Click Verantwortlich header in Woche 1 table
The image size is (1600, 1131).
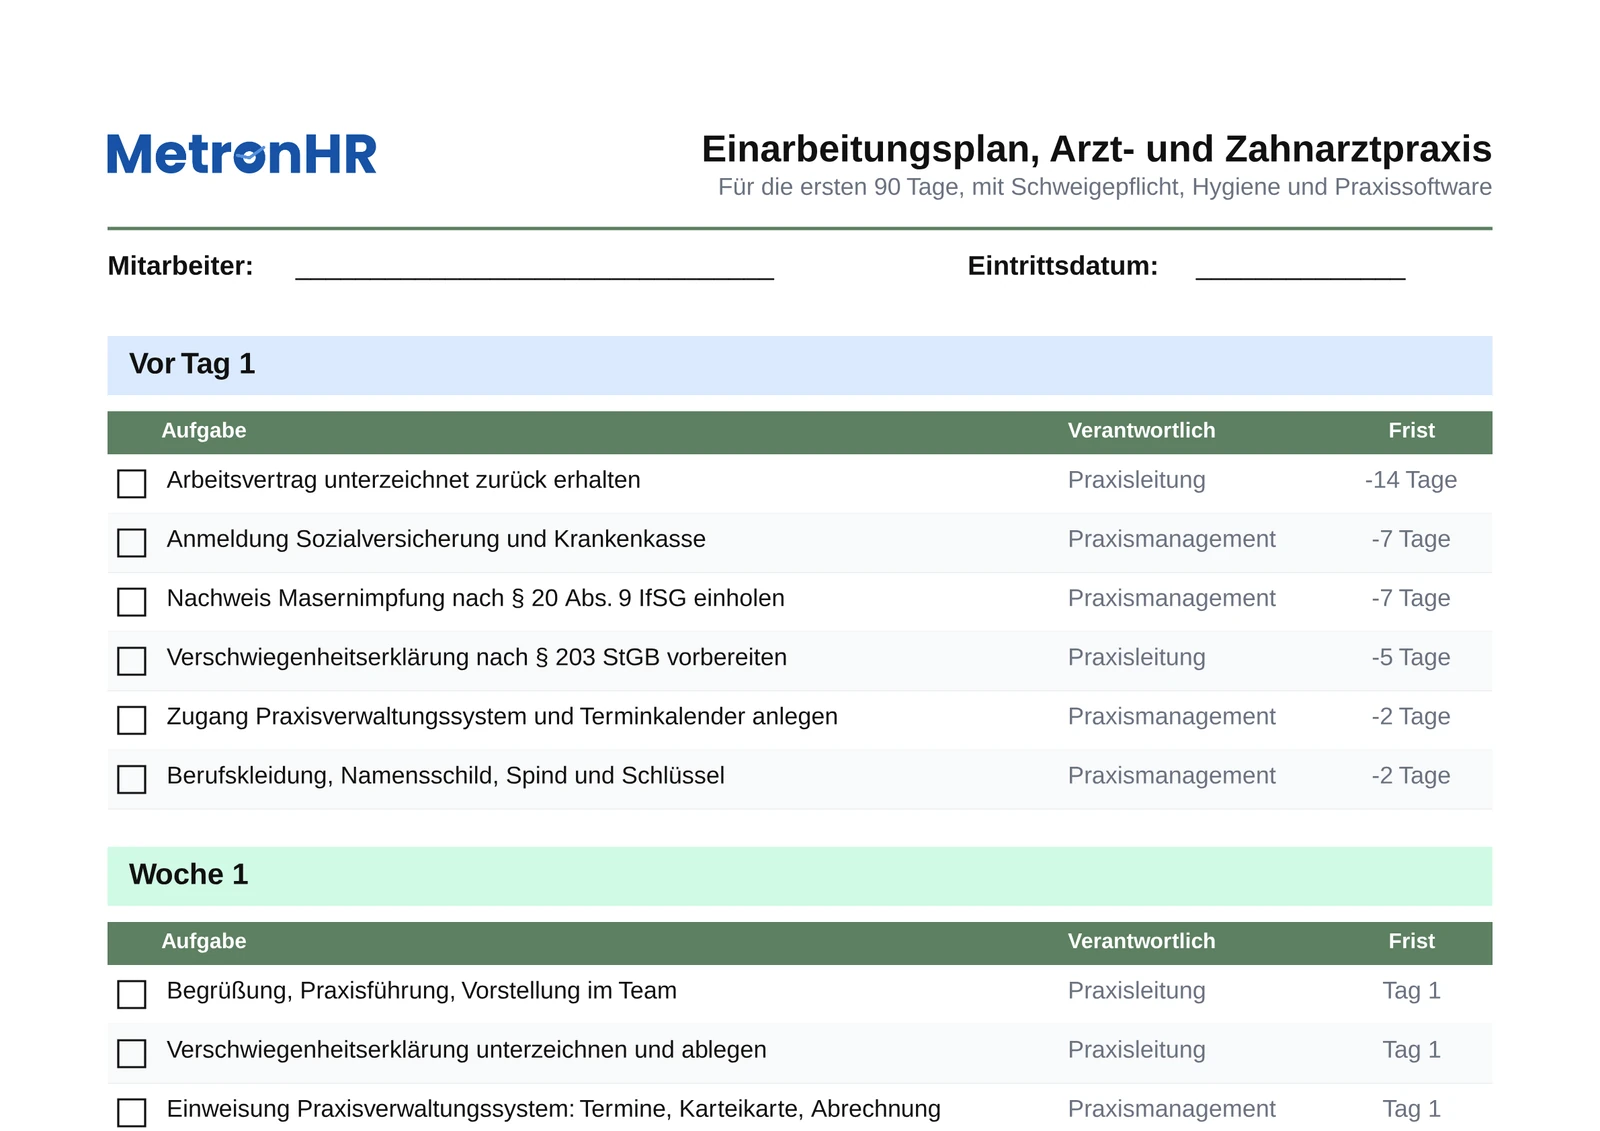[1141, 942]
